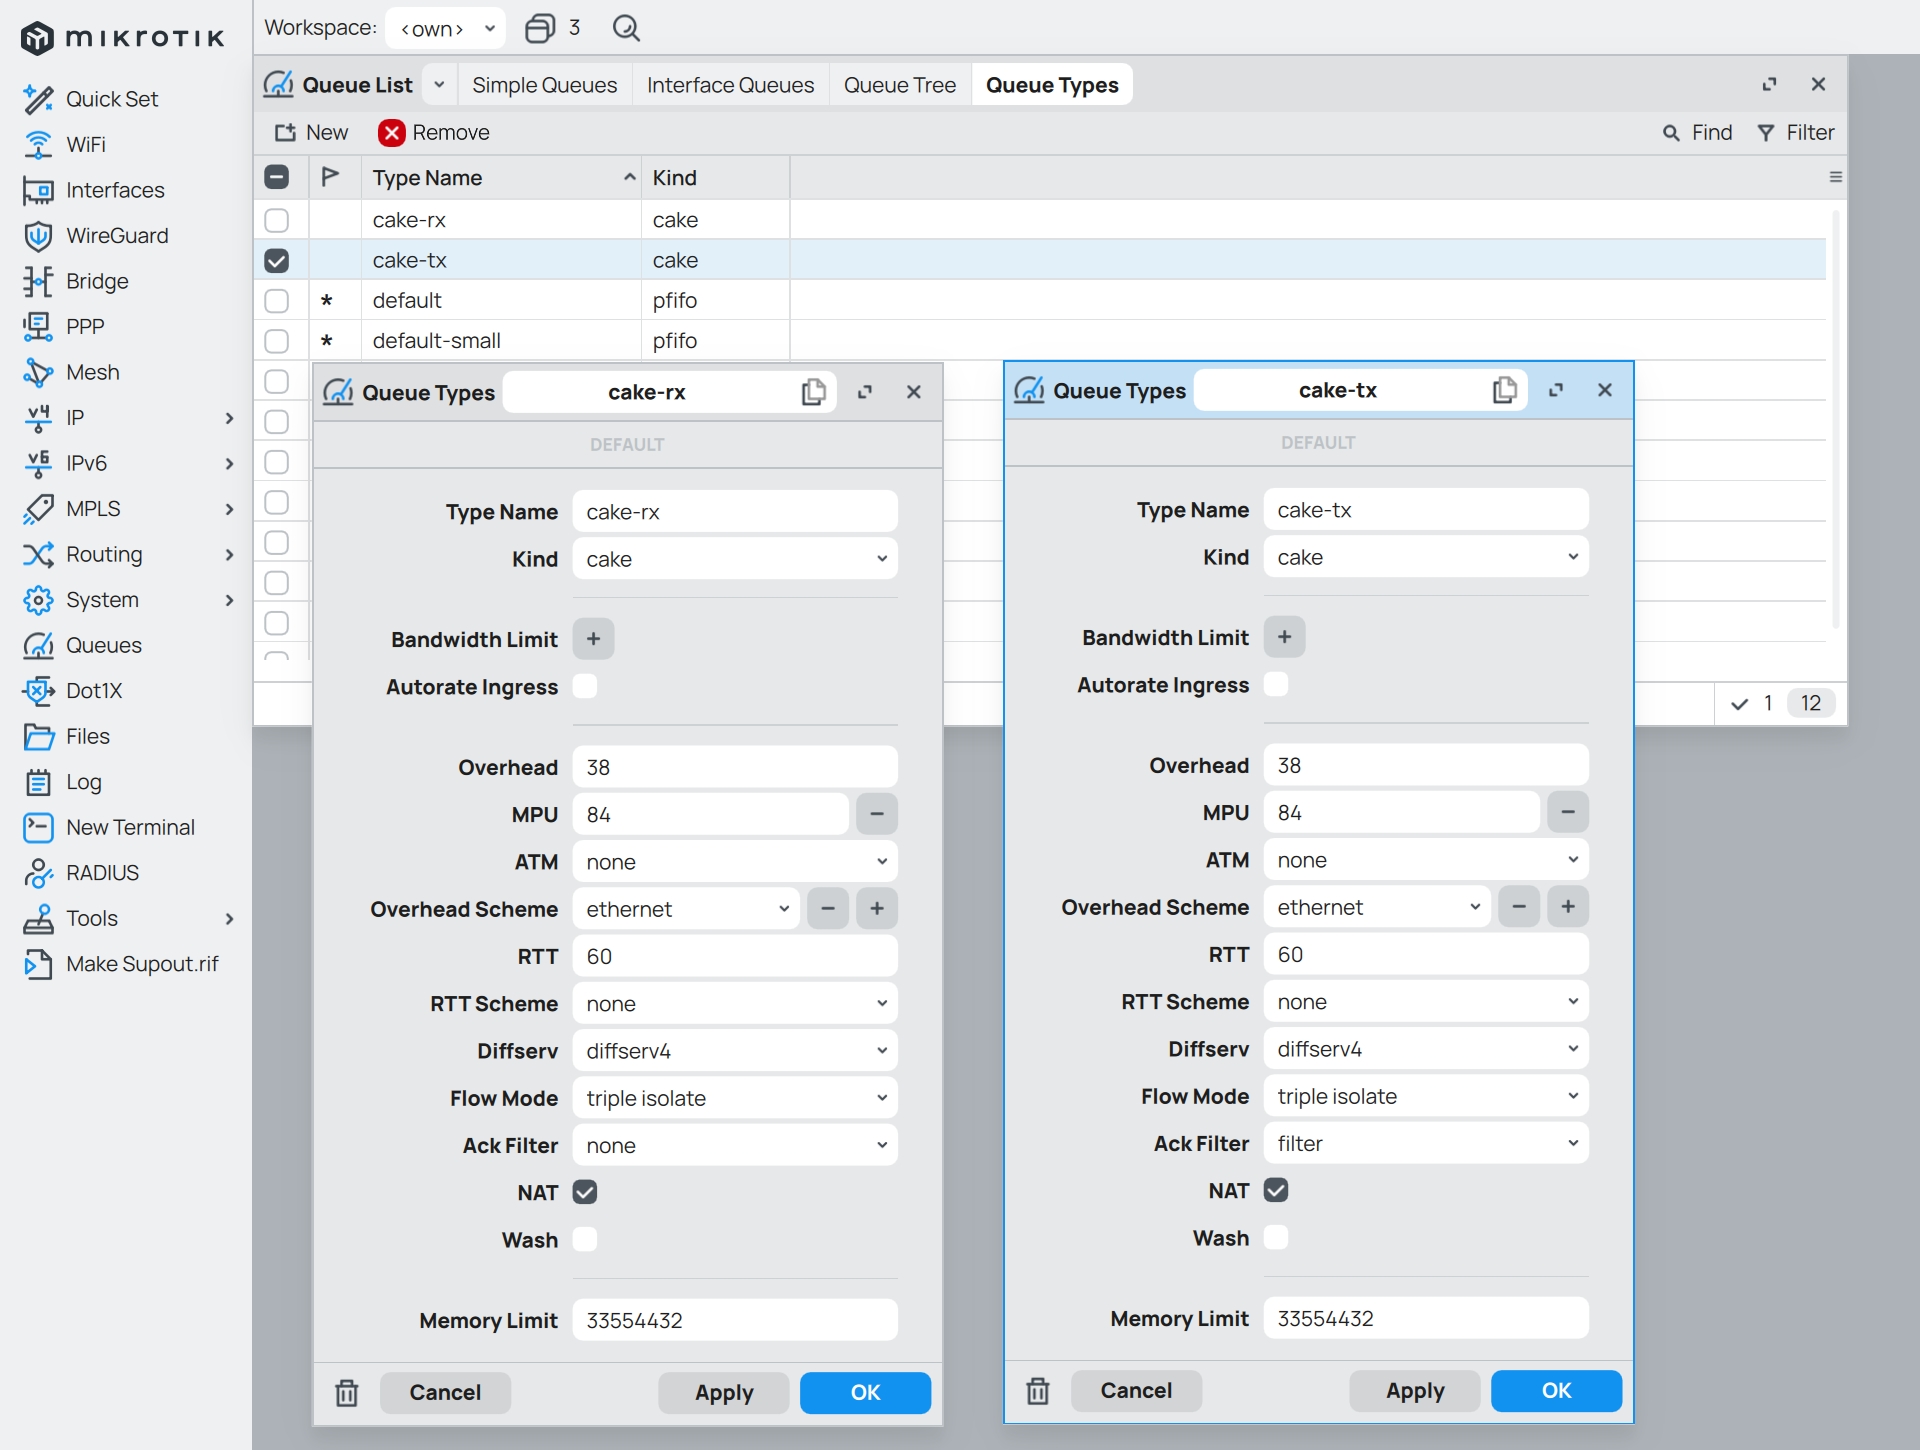The height and width of the screenshot is (1450, 1920).
Task: Uncheck the cake-tx row checkbox
Action: click(x=277, y=260)
